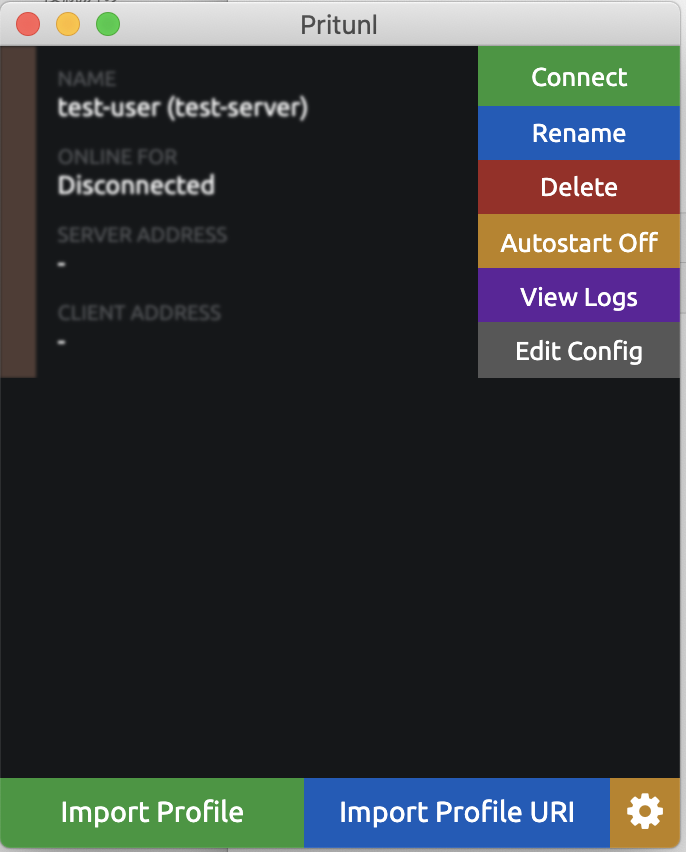
Task: Click the Disconnected status text
Action: (x=136, y=185)
